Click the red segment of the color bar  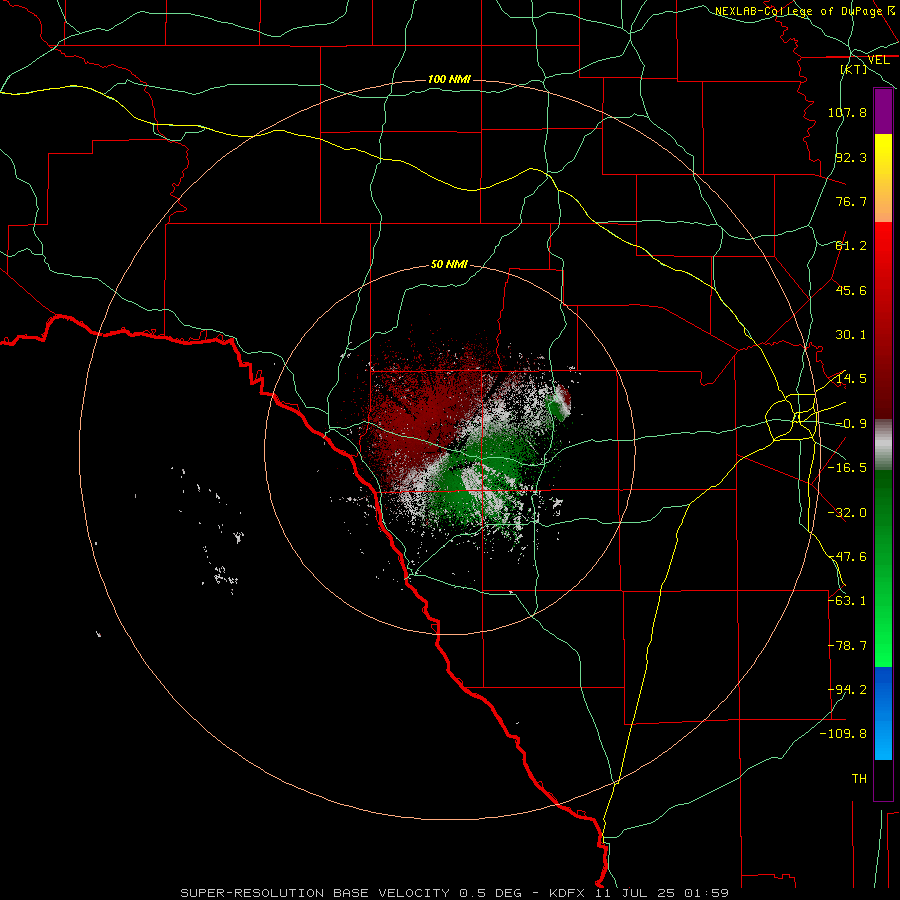883,320
